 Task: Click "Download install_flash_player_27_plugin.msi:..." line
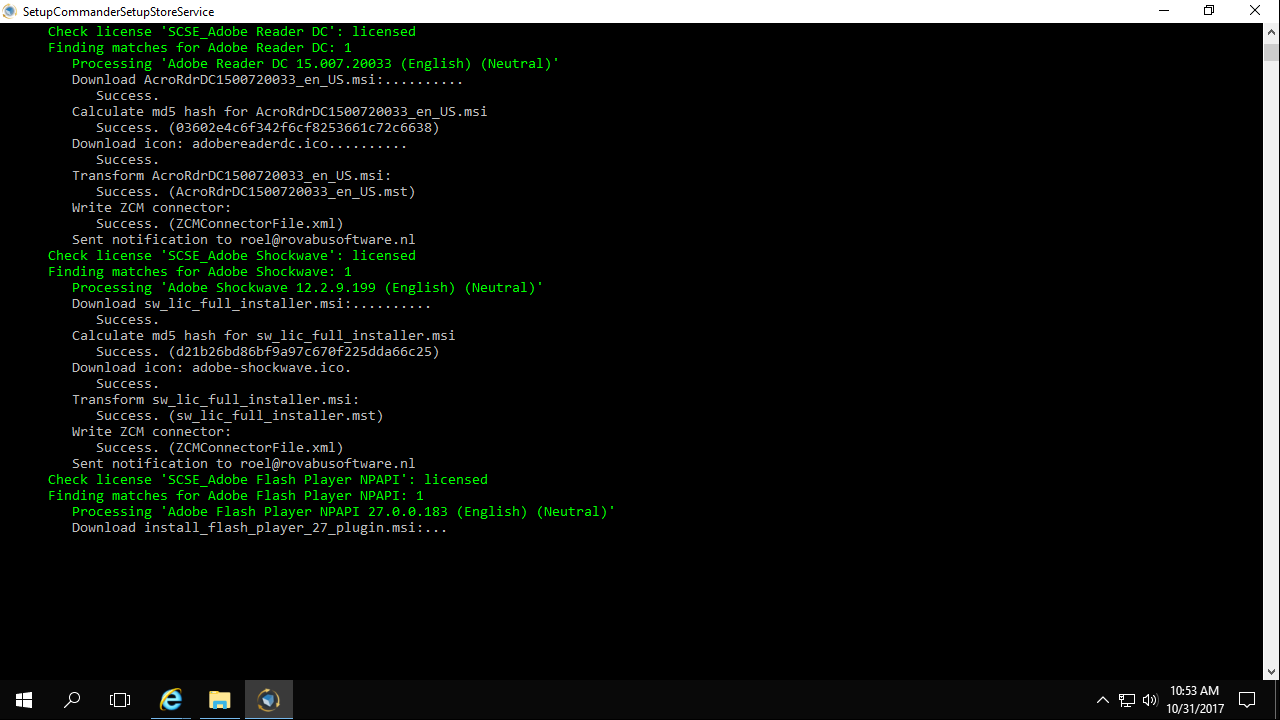tap(260, 528)
